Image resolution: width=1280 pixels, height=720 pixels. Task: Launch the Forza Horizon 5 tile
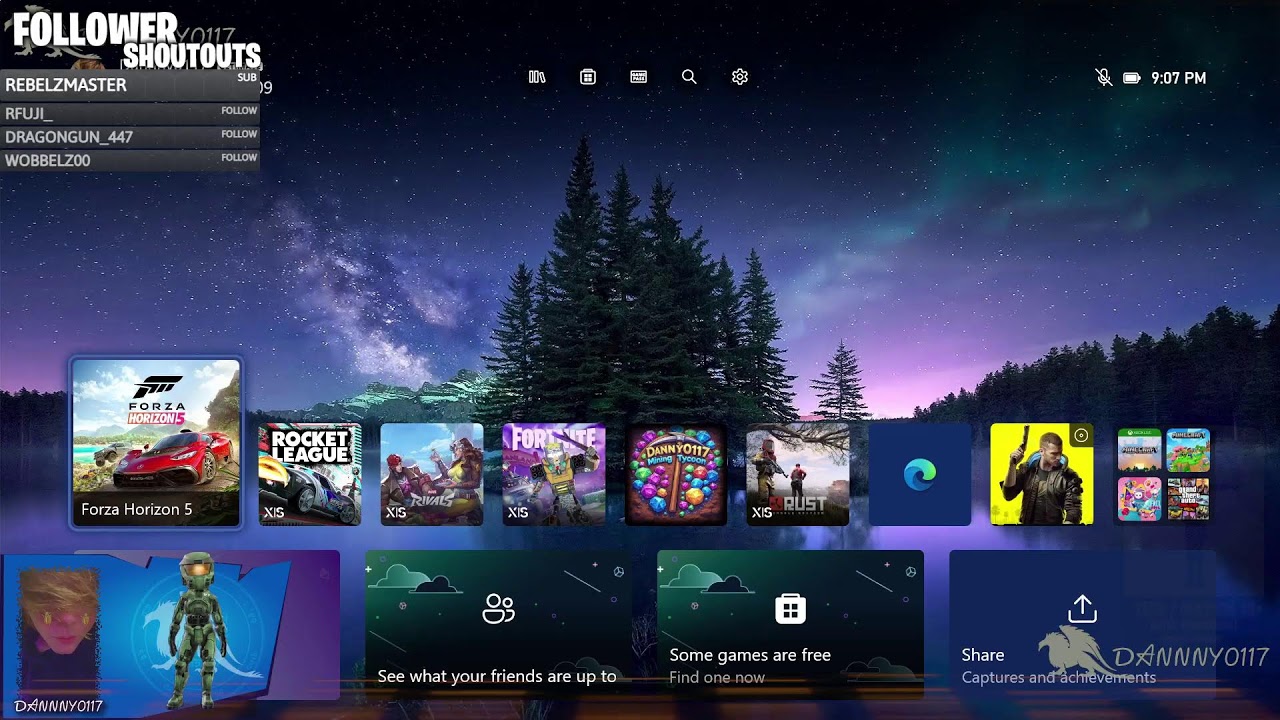click(x=156, y=443)
